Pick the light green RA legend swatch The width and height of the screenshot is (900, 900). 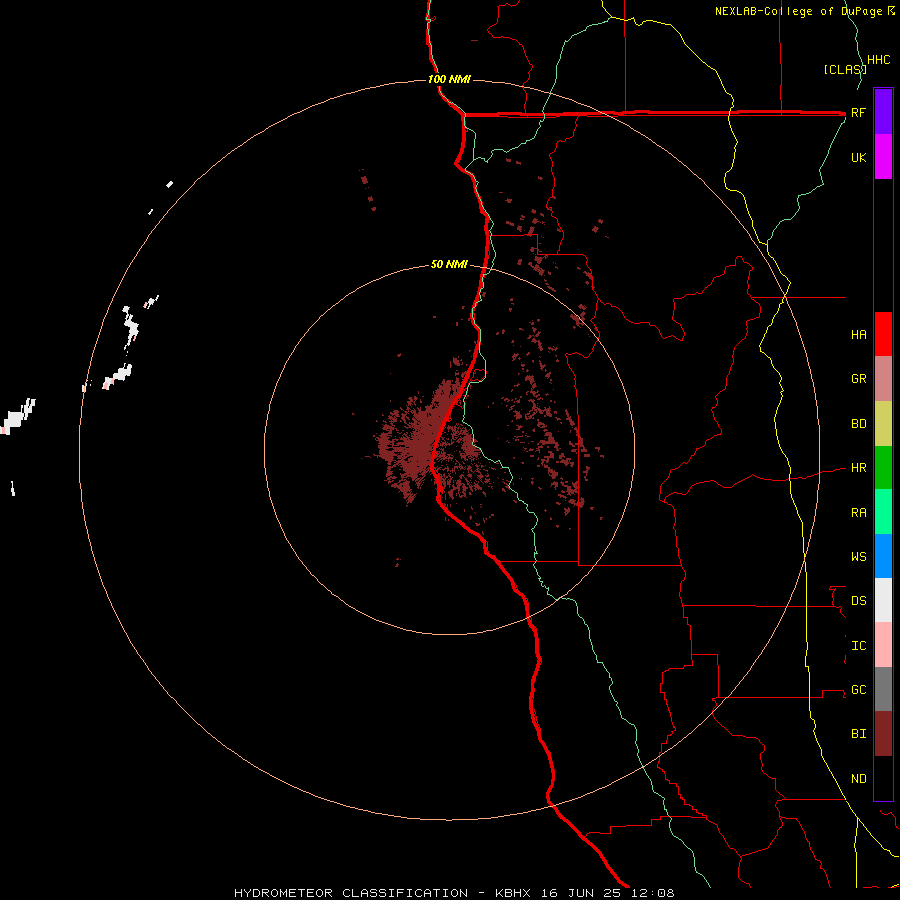pyautogui.click(x=883, y=512)
